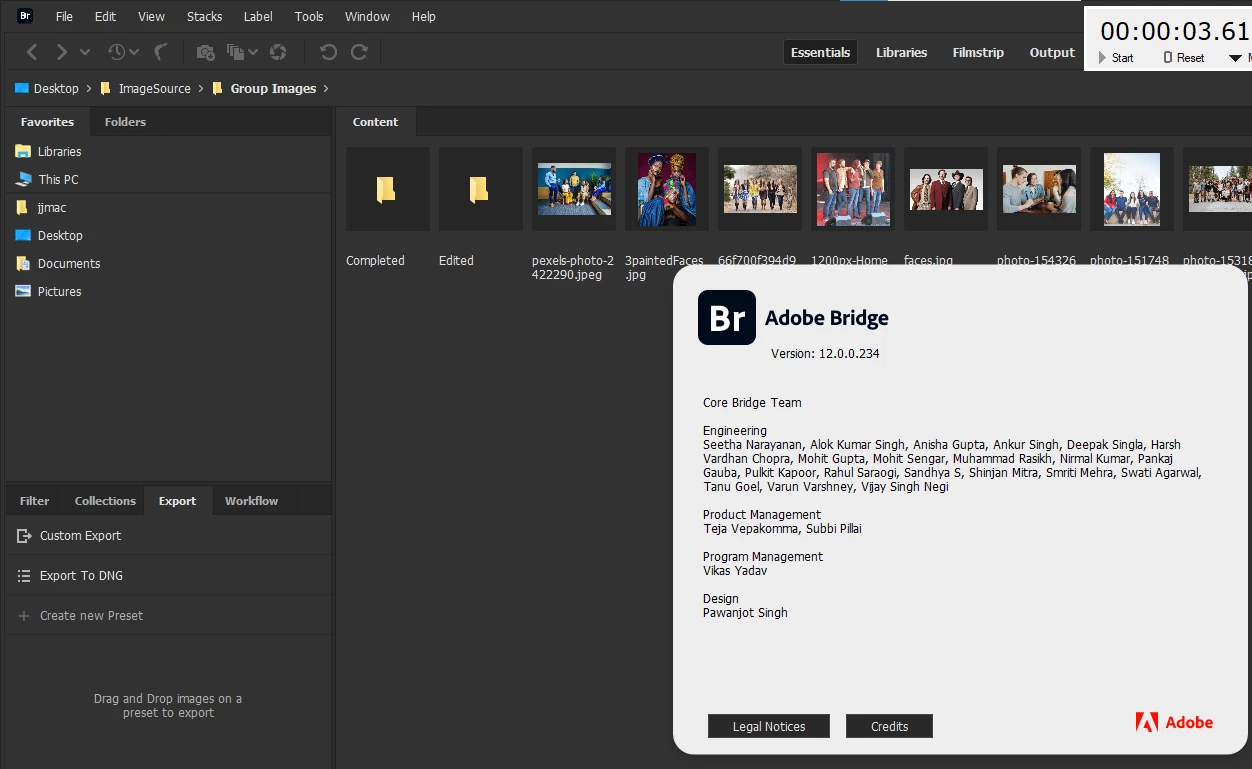Select the Favorites panel tab
The height and width of the screenshot is (769, 1252).
coord(47,122)
